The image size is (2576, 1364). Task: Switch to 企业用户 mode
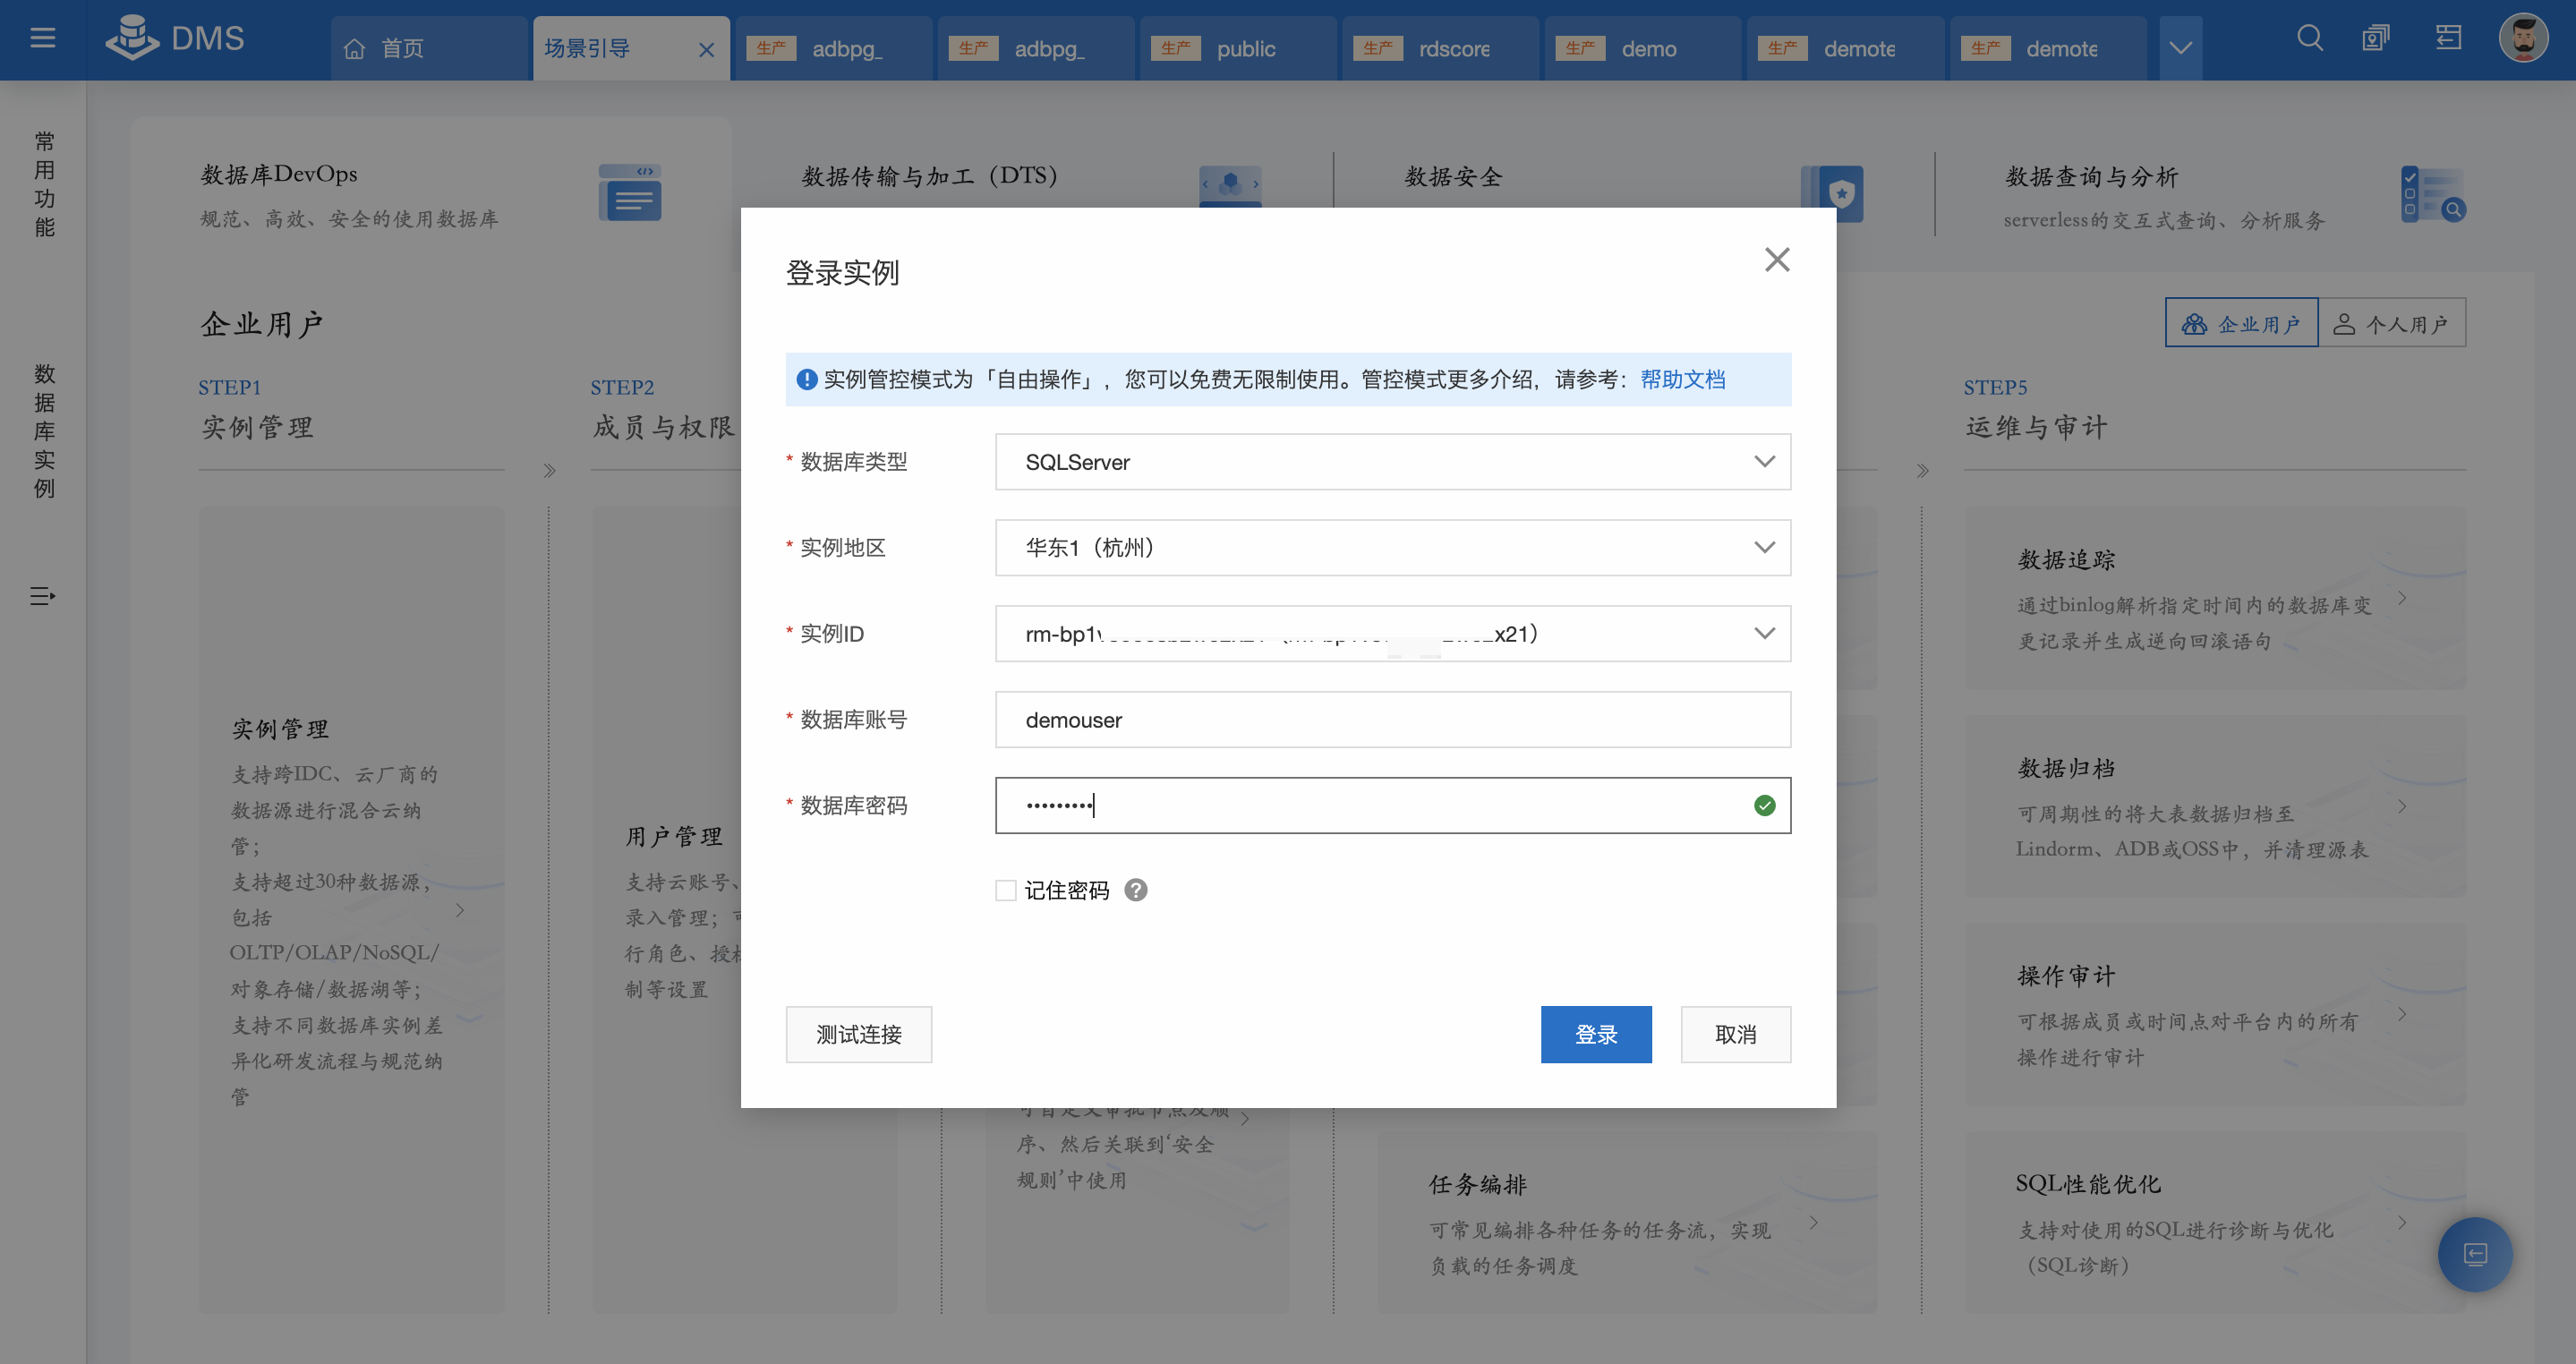(2240, 322)
